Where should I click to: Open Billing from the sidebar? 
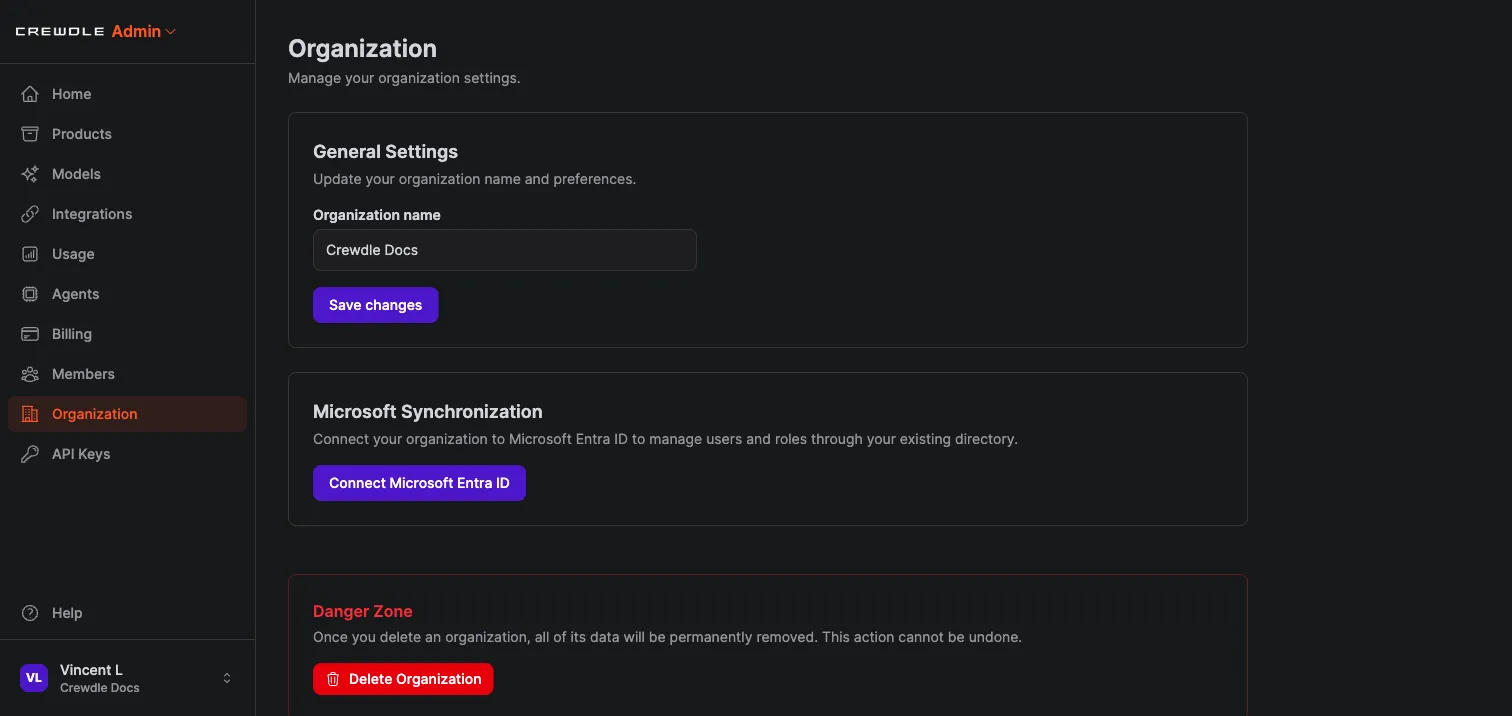coord(127,334)
